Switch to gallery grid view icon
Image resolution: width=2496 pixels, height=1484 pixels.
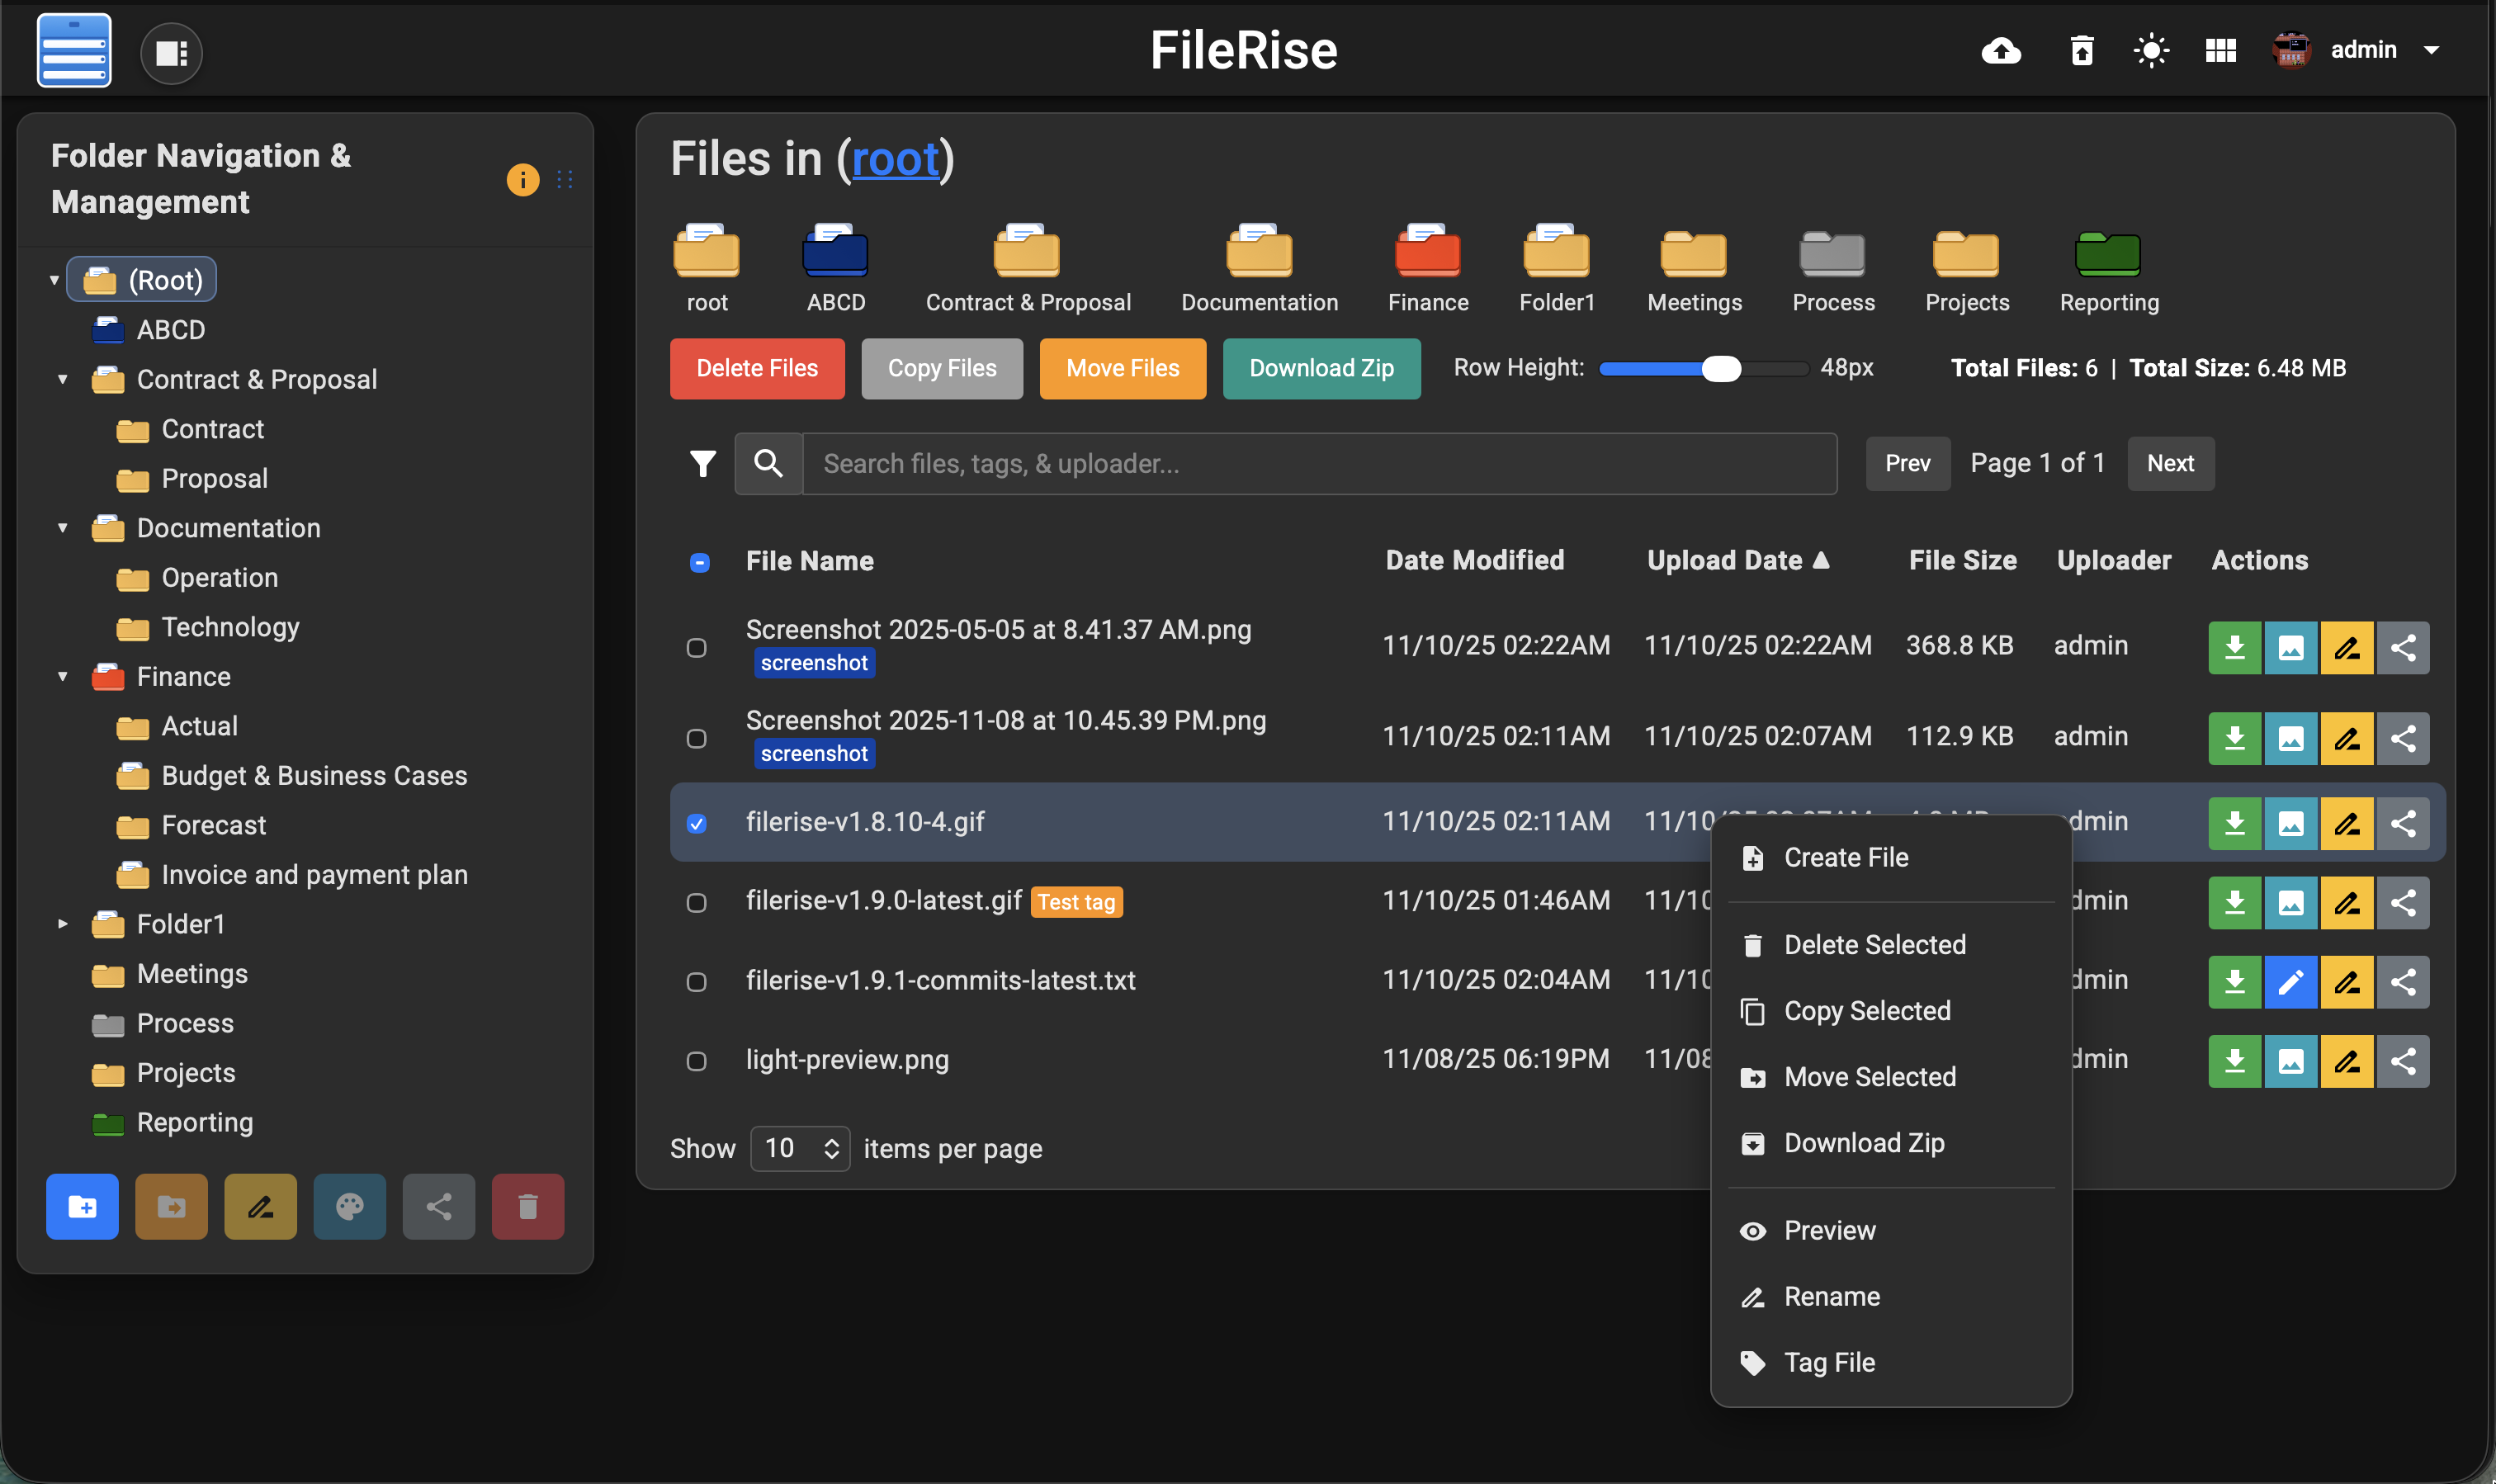tap(2220, 50)
